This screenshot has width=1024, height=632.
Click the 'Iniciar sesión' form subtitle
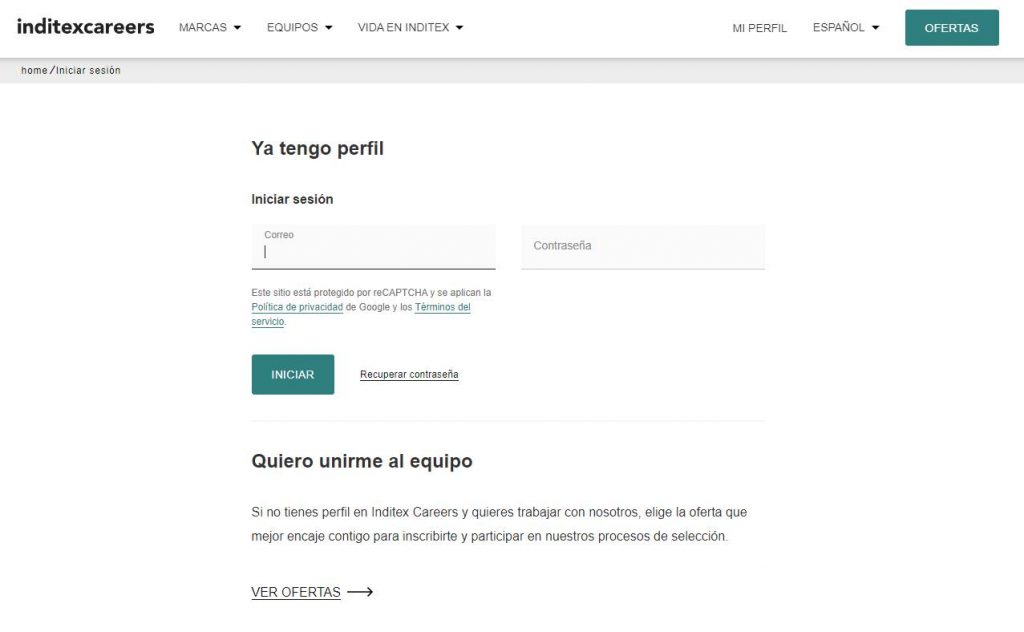pyautogui.click(x=292, y=199)
